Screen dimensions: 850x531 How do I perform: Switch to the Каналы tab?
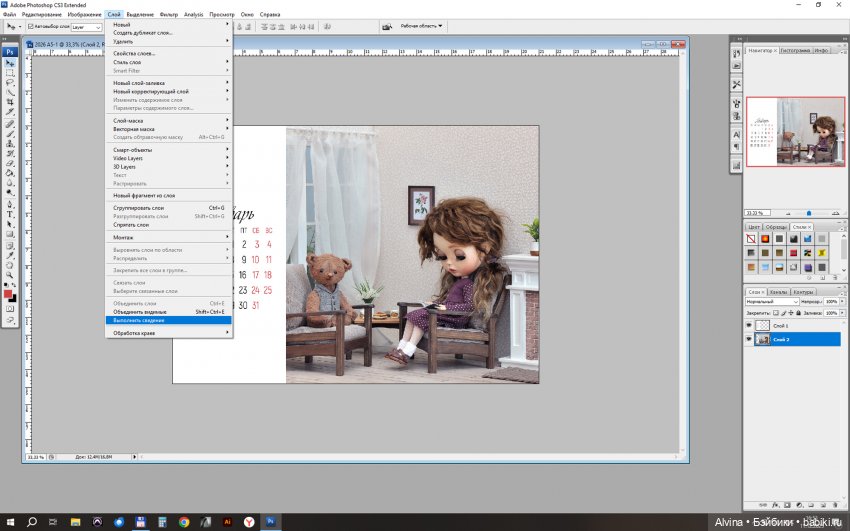[x=778, y=292]
